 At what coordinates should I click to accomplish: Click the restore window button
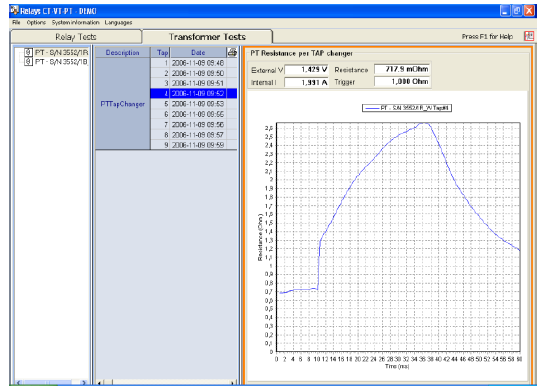coord(517,11)
